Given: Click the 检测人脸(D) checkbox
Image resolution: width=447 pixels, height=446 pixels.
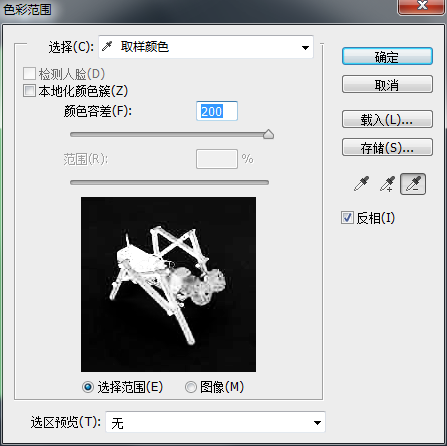Looking at the screenshot, I should coord(29,74).
